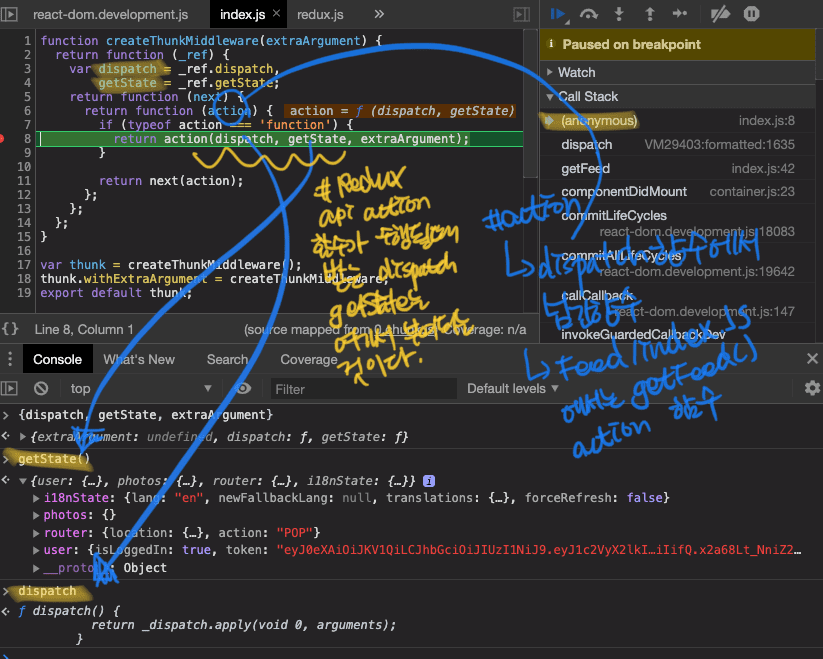
Task: Select the getFeed call stack frame
Action: point(585,168)
